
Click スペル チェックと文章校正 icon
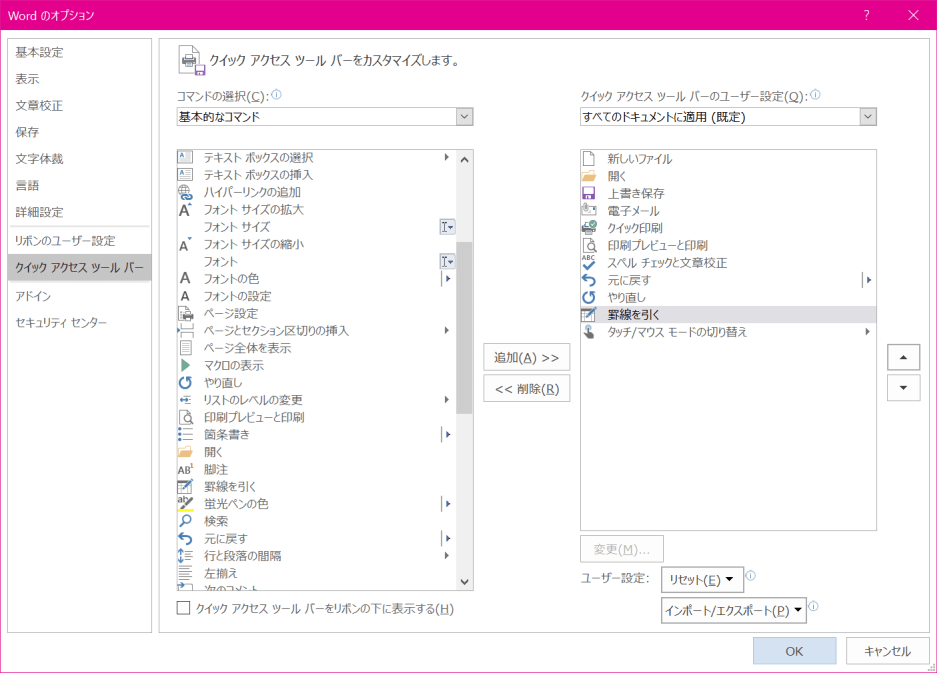pos(589,262)
